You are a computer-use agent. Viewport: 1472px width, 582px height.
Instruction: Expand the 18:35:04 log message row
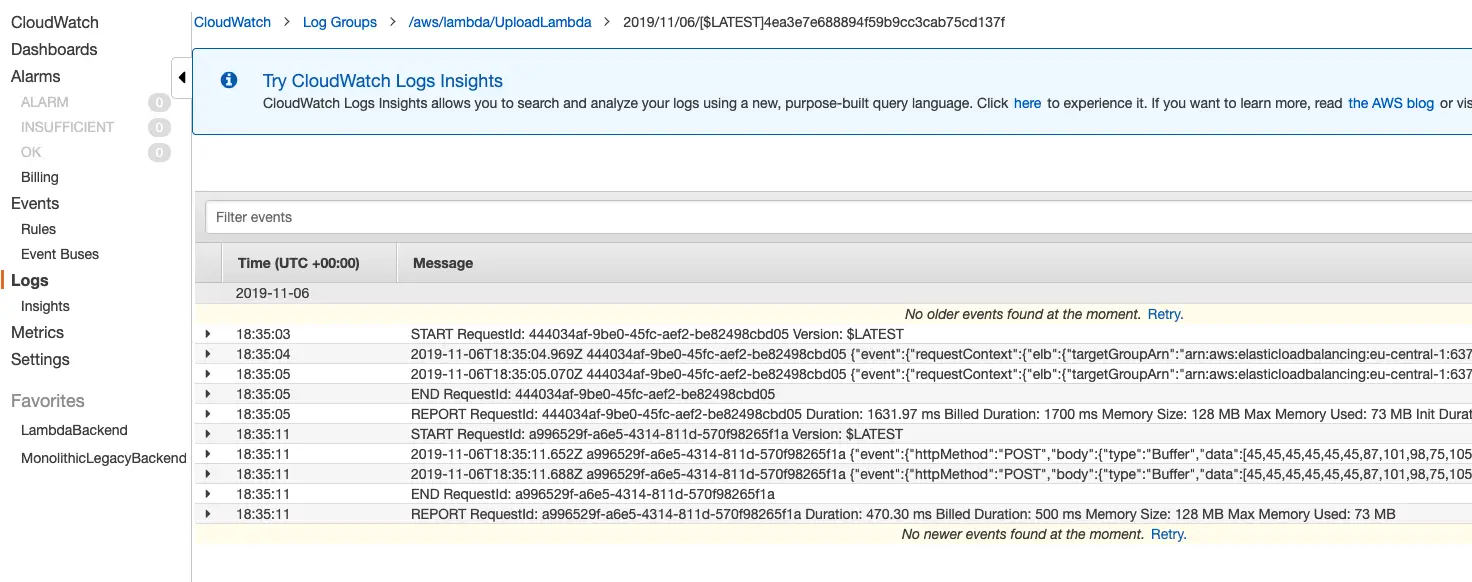tap(207, 353)
